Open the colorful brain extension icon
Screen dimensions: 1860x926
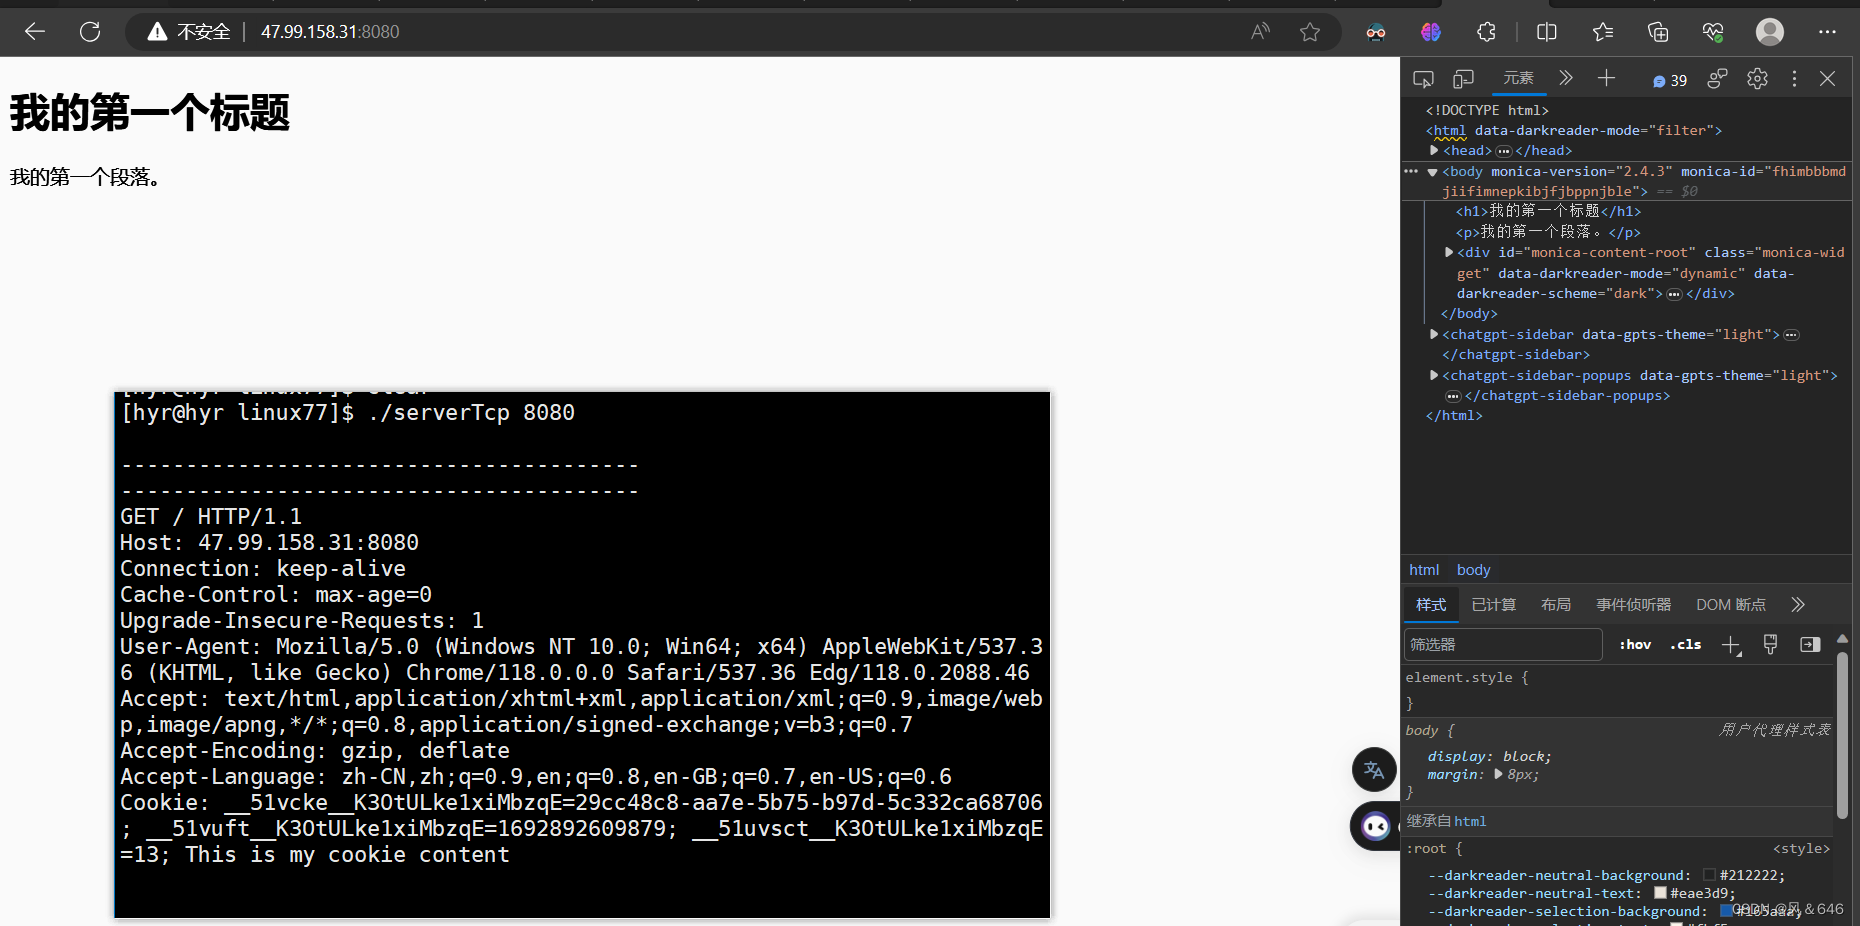tap(1431, 32)
